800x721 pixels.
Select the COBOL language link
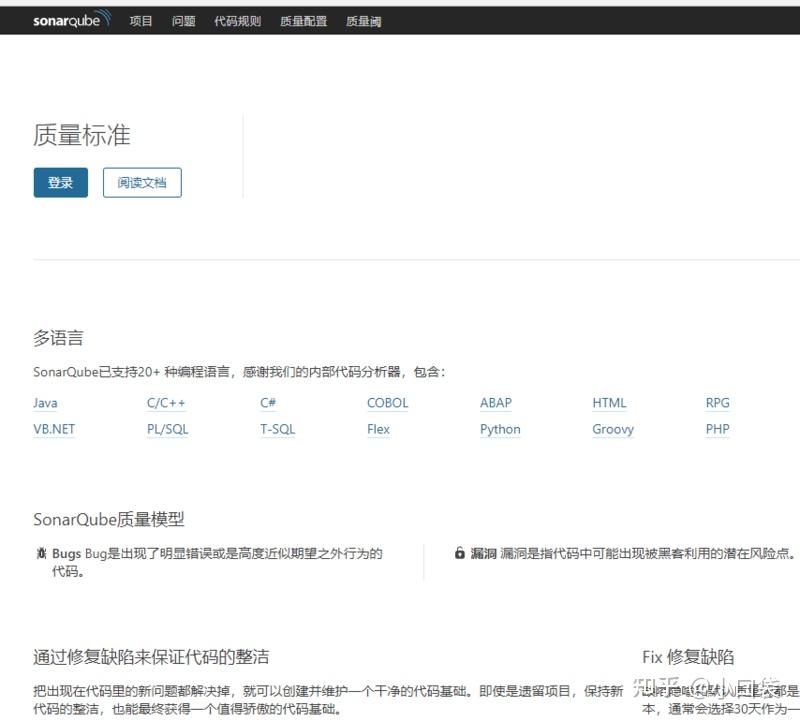[387, 403]
